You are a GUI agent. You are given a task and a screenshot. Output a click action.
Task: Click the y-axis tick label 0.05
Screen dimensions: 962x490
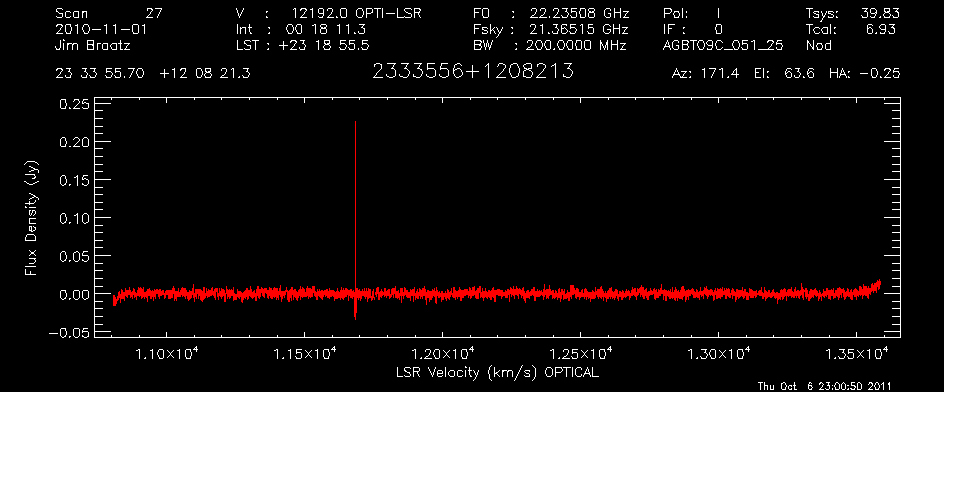click(74, 256)
